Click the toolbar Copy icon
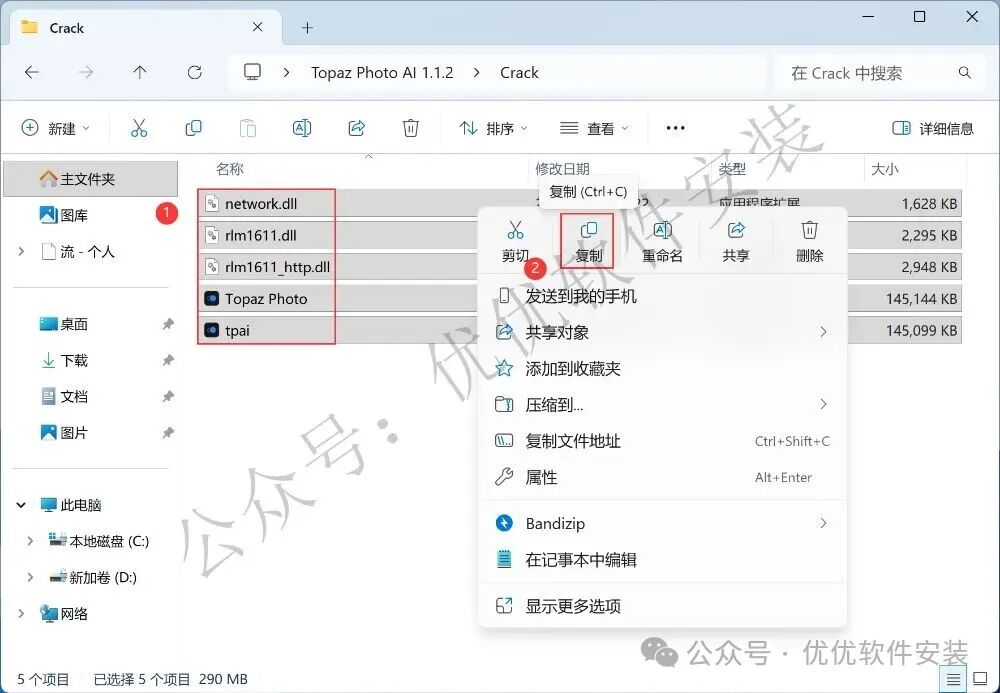 (x=193, y=128)
